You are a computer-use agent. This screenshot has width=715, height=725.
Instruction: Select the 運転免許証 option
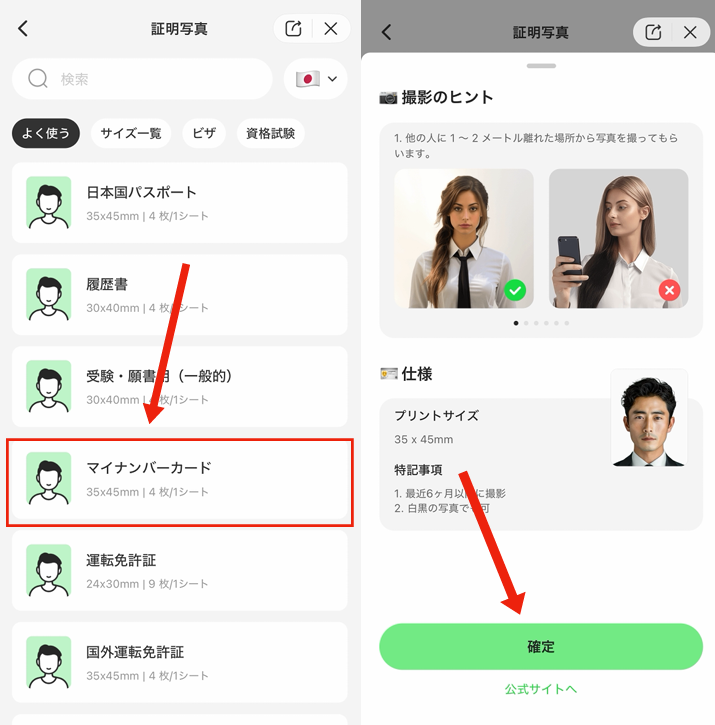[179, 571]
